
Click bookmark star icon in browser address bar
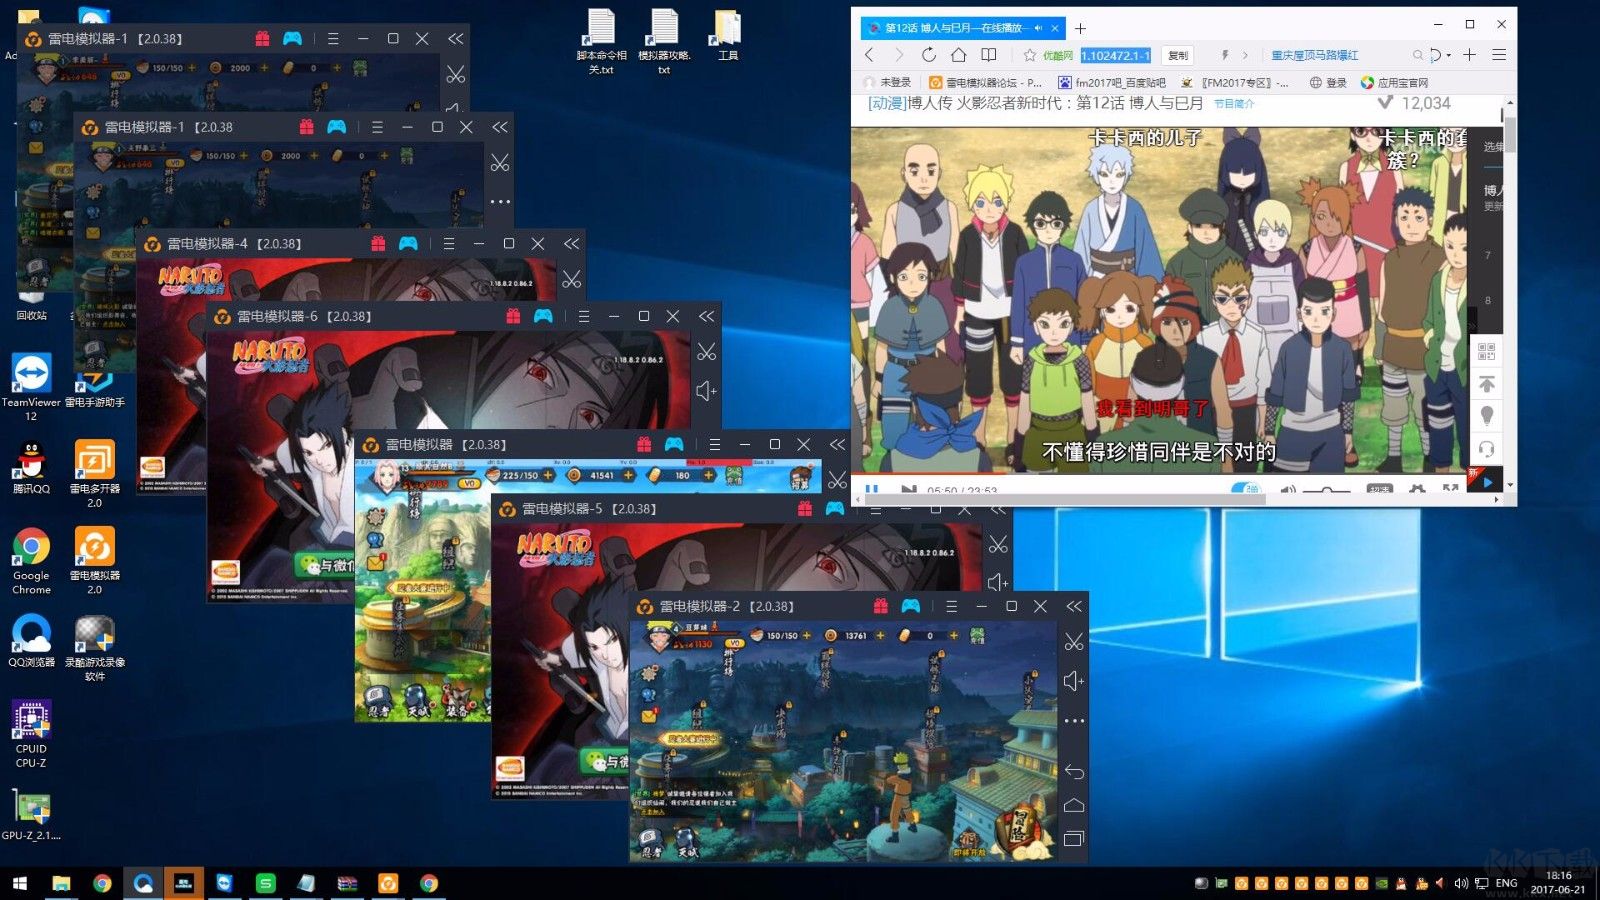1029,55
